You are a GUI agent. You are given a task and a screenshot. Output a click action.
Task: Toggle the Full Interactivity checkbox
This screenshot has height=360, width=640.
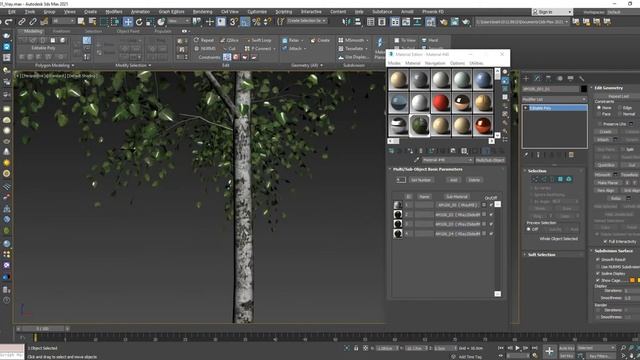pos(605,242)
